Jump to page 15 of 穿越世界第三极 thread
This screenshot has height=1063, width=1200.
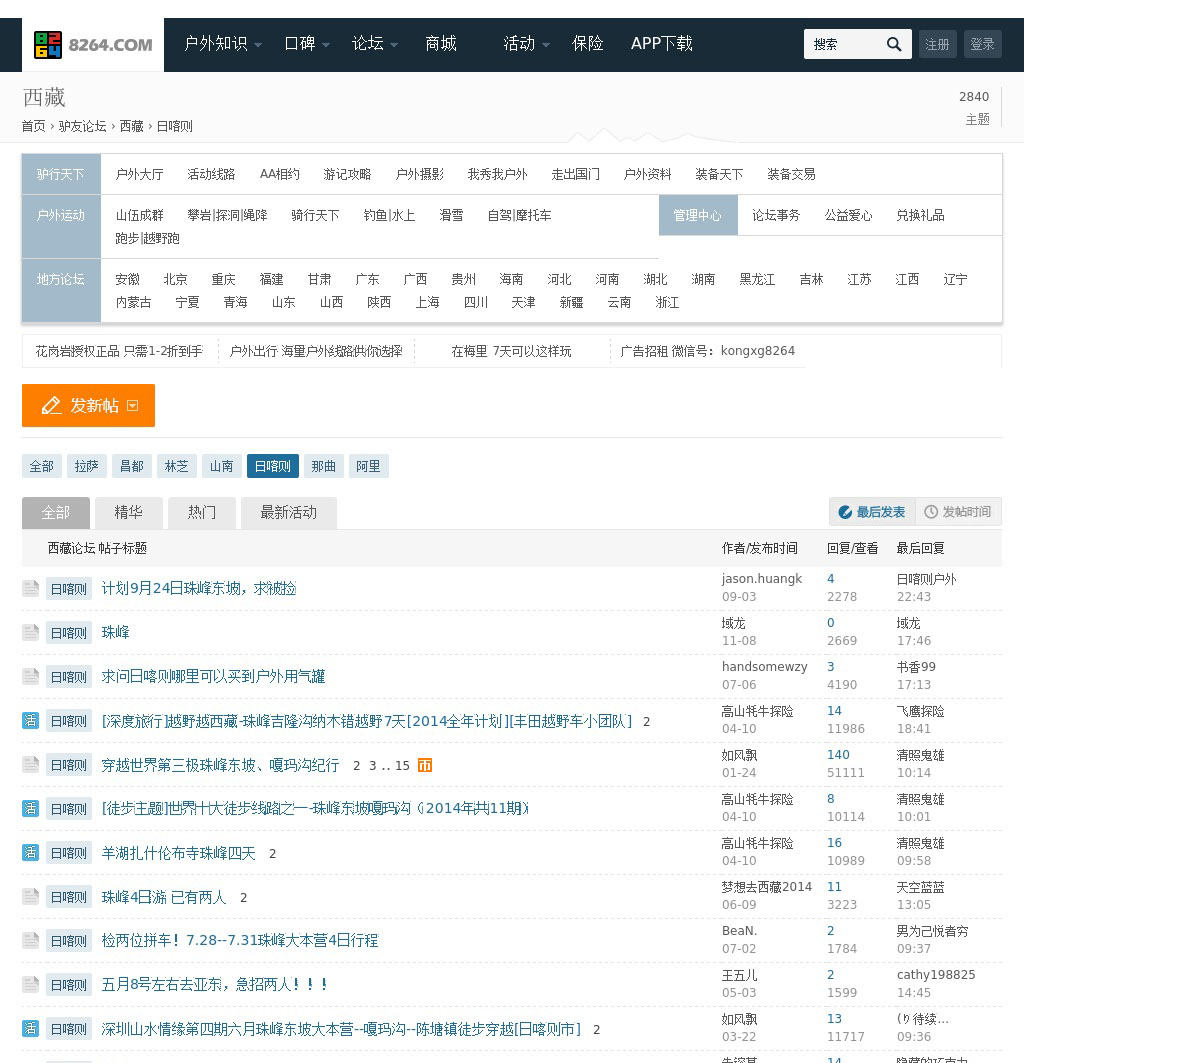pos(402,766)
